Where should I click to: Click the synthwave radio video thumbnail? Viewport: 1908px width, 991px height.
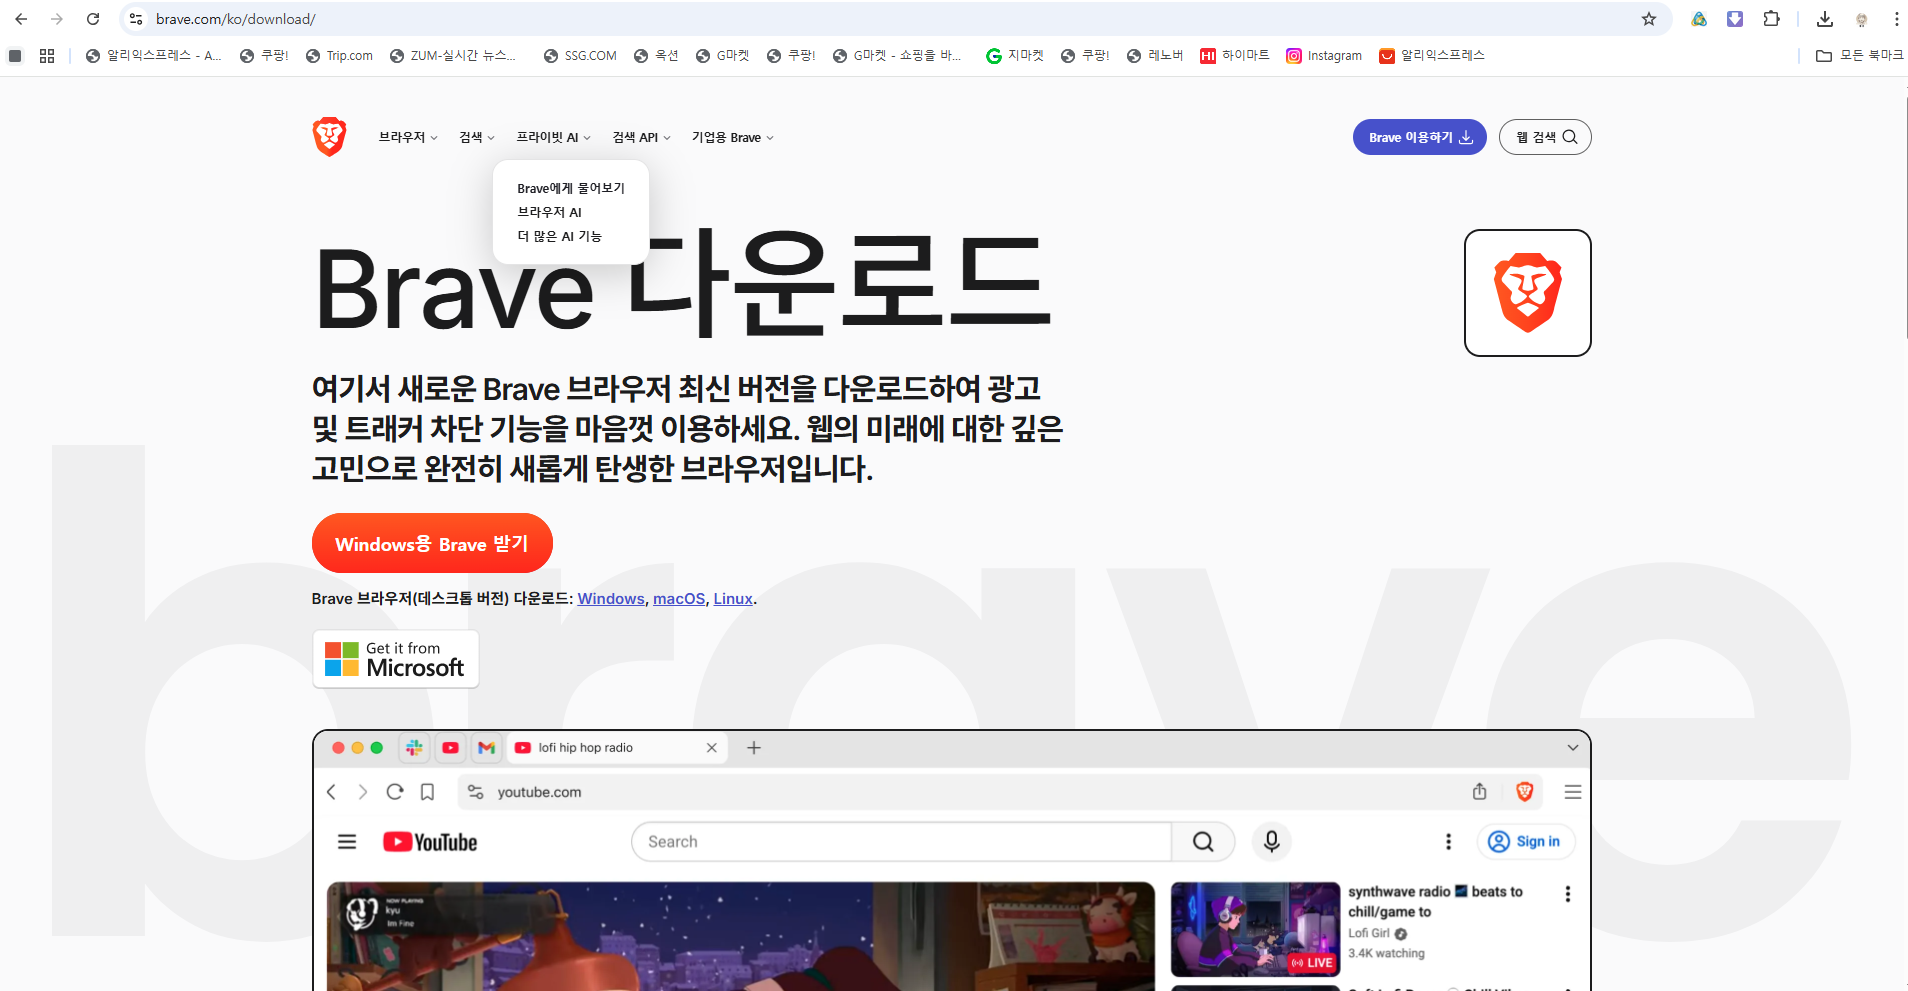pyautogui.click(x=1255, y=930)
